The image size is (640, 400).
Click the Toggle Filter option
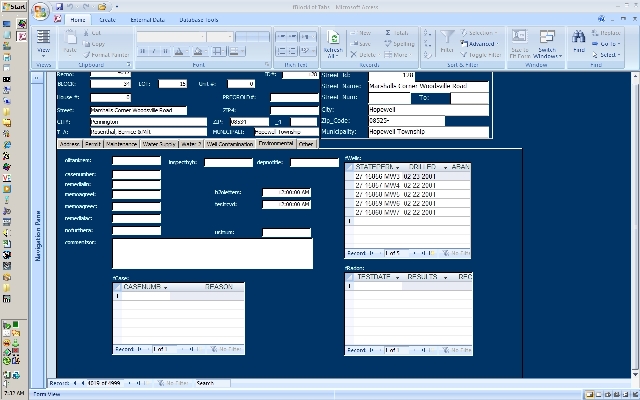click(482, 55)
